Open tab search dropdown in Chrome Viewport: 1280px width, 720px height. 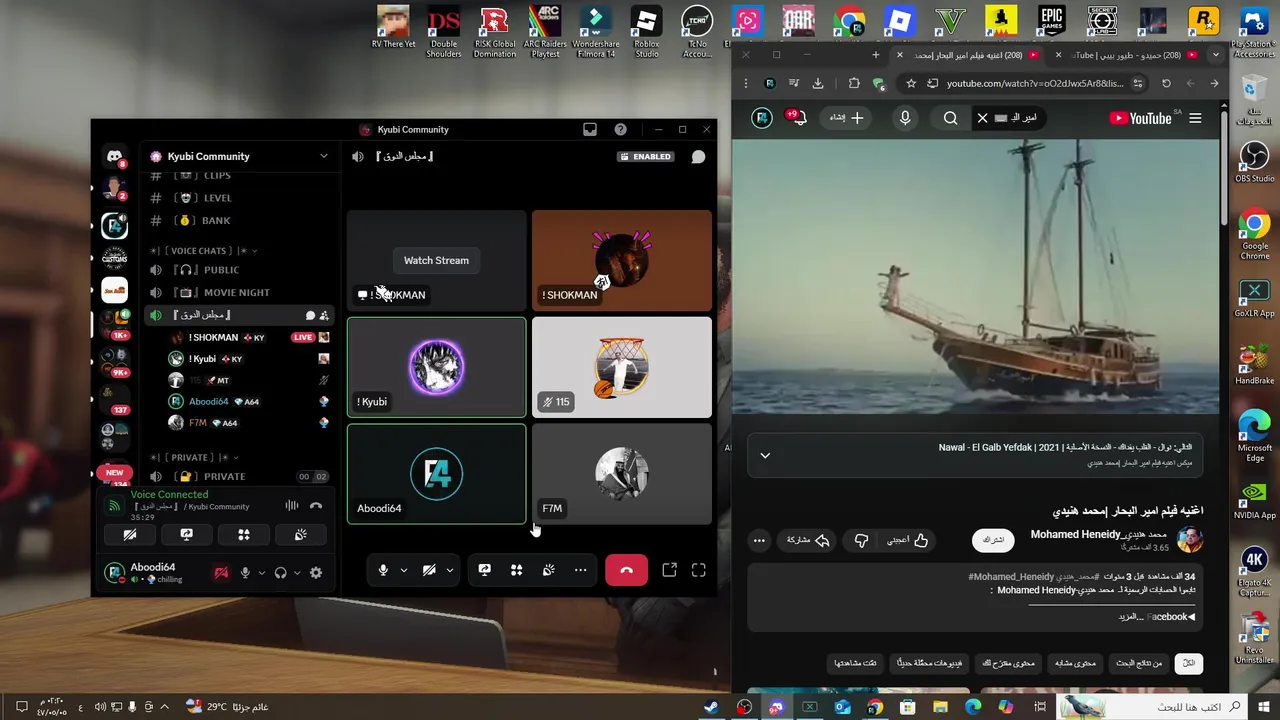point(1216,55)
